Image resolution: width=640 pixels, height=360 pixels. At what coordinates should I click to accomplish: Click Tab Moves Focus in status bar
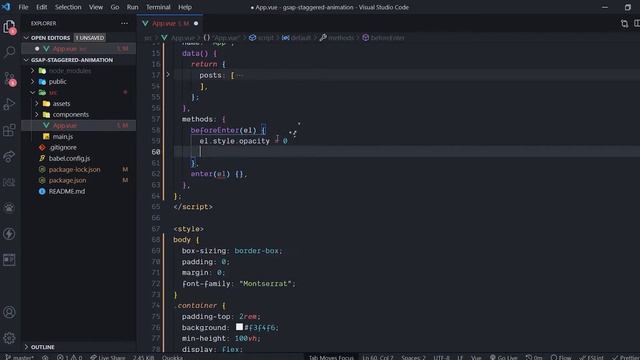point(331,357)
